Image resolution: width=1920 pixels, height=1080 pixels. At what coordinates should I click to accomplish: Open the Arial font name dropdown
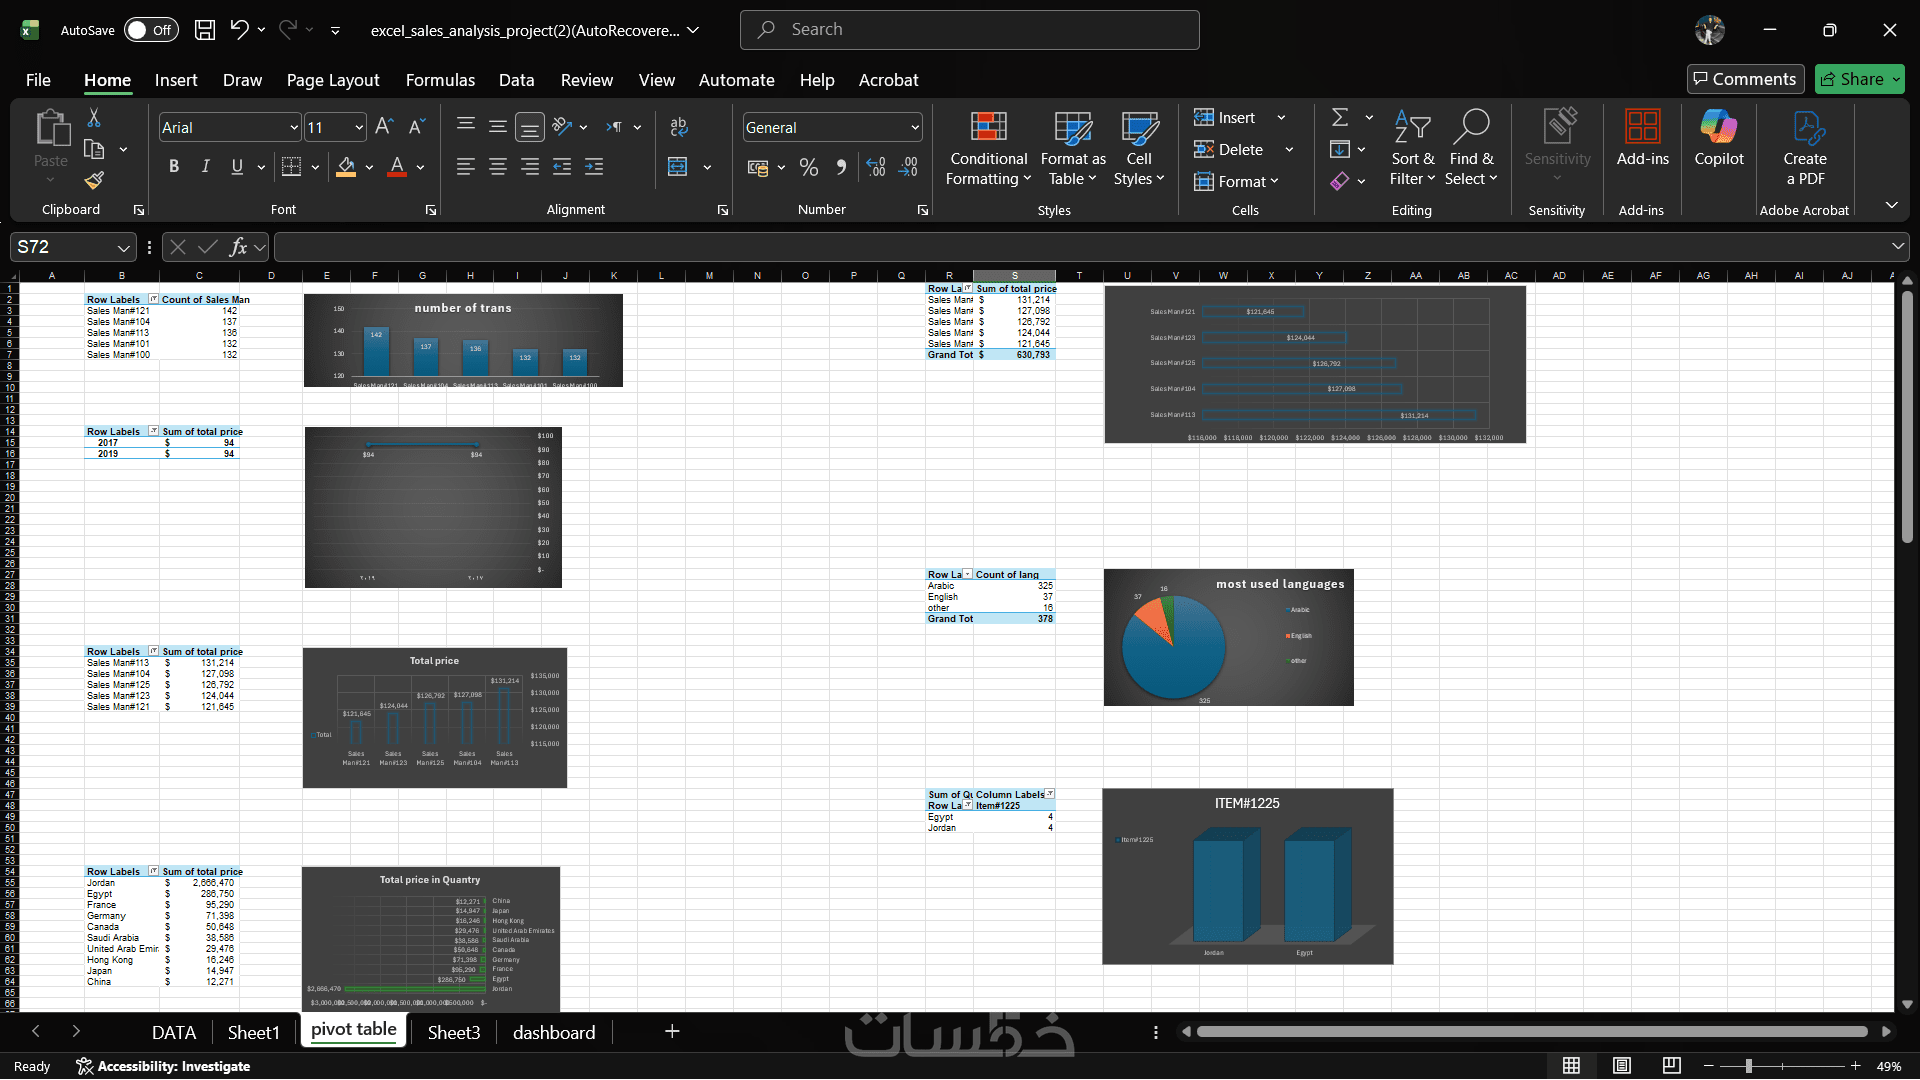pyautogui.click(x=294, y=127)
